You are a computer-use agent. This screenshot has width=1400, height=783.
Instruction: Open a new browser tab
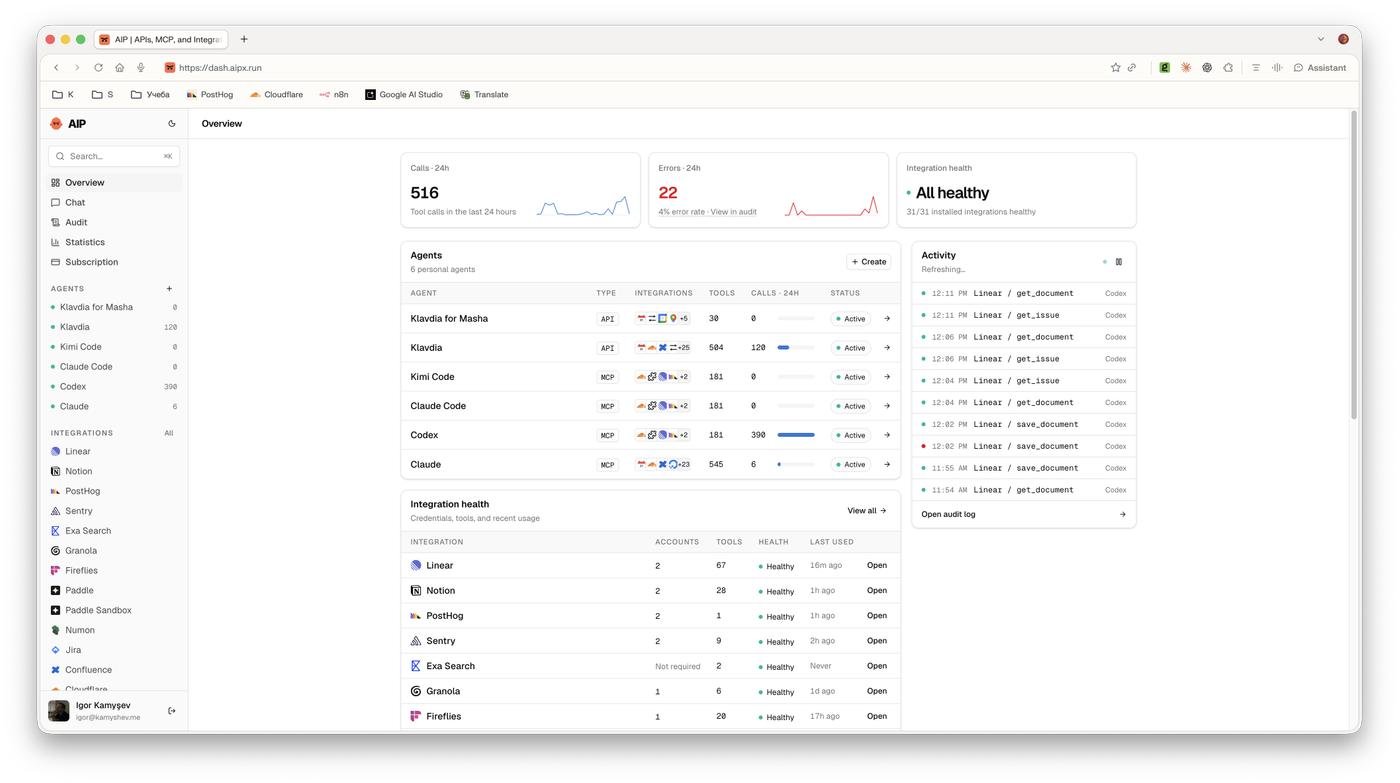[244, 40]
